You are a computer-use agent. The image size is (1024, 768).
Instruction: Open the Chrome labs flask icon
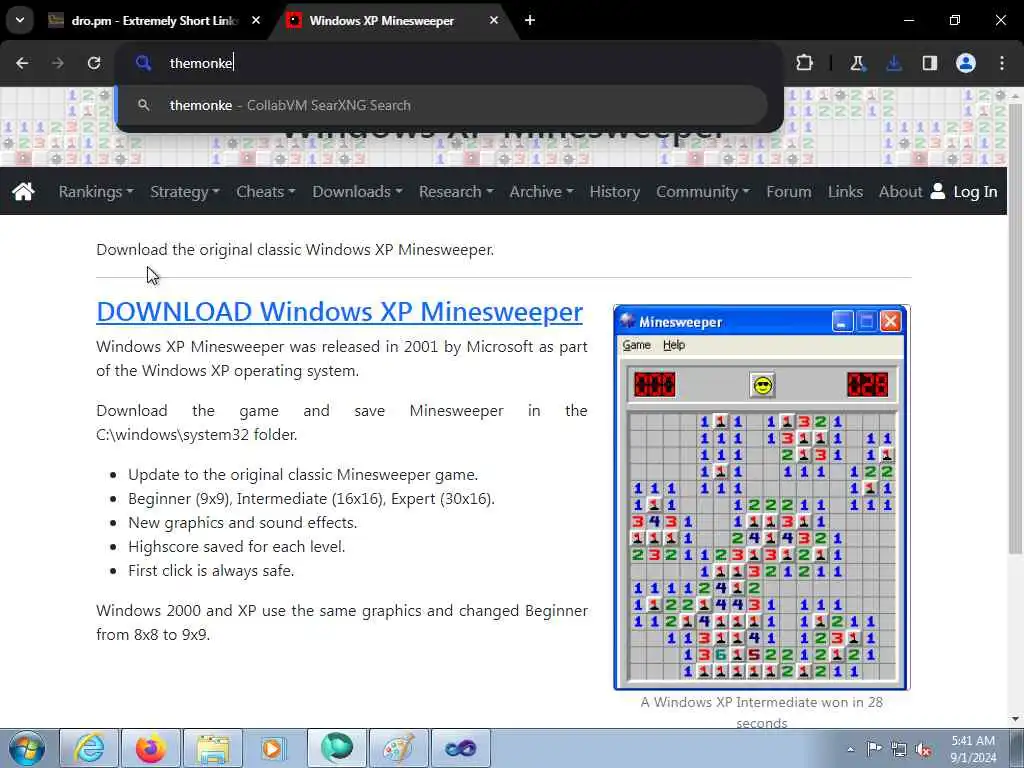(857, 63)
